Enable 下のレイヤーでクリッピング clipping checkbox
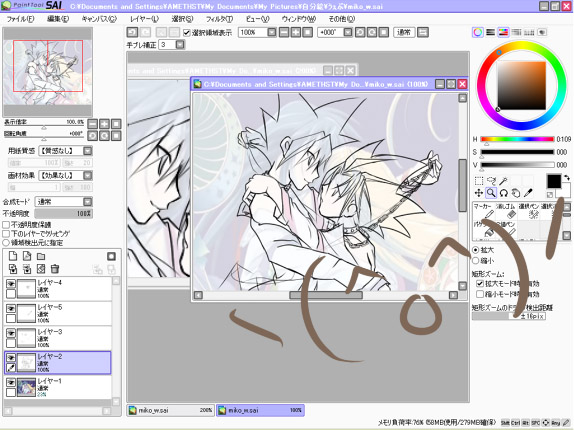This screenshot has height=430, width=574. click(x=6, y=233)
